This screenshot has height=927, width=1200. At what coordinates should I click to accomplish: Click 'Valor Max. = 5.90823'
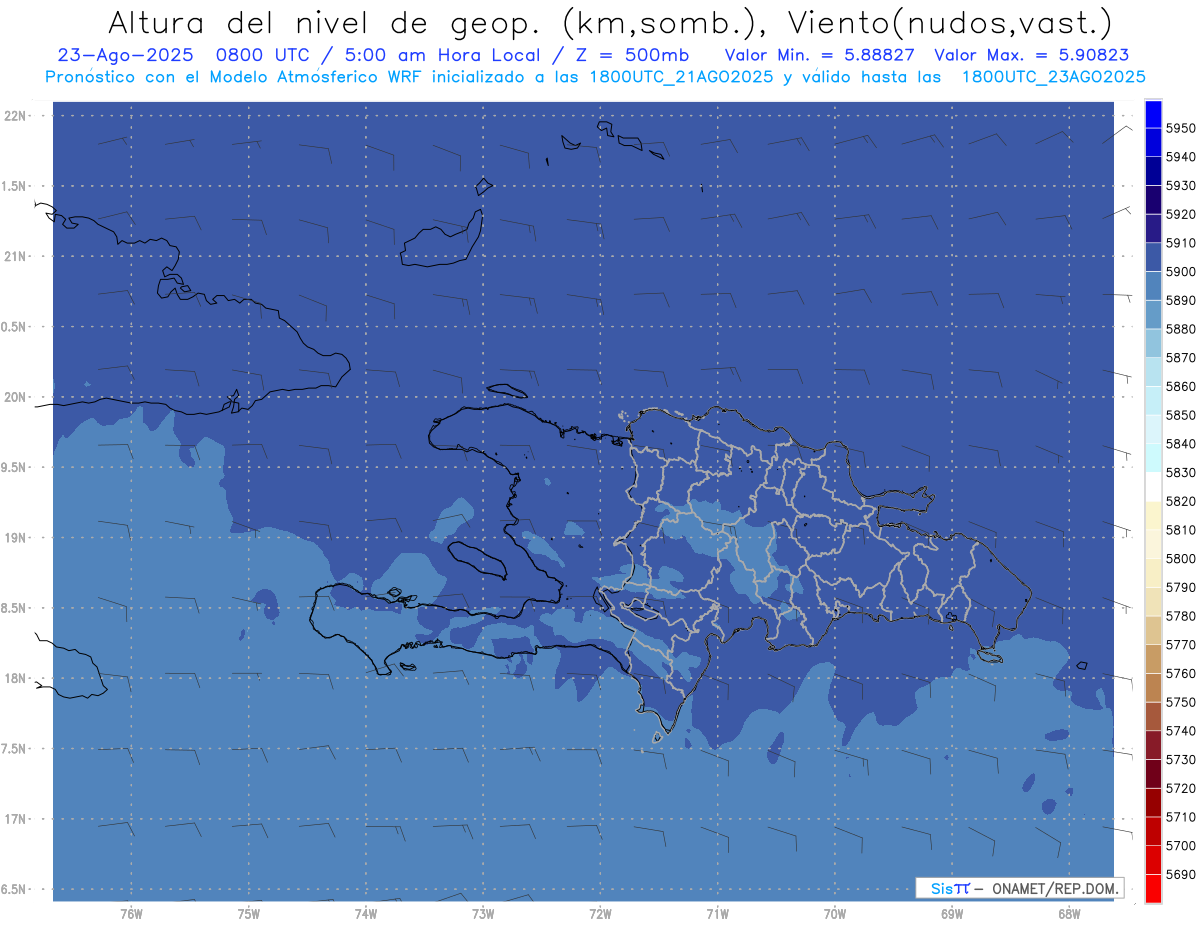click(1031, 55)
